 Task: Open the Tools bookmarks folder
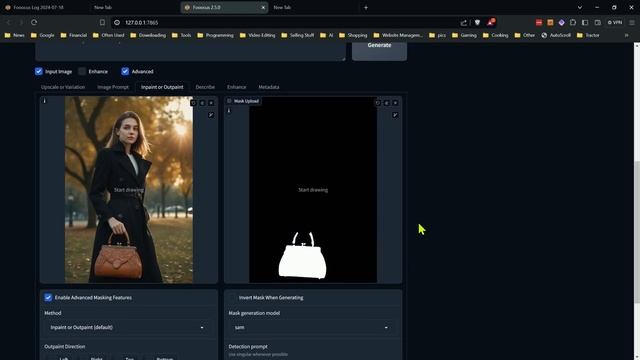pos(182,36)
